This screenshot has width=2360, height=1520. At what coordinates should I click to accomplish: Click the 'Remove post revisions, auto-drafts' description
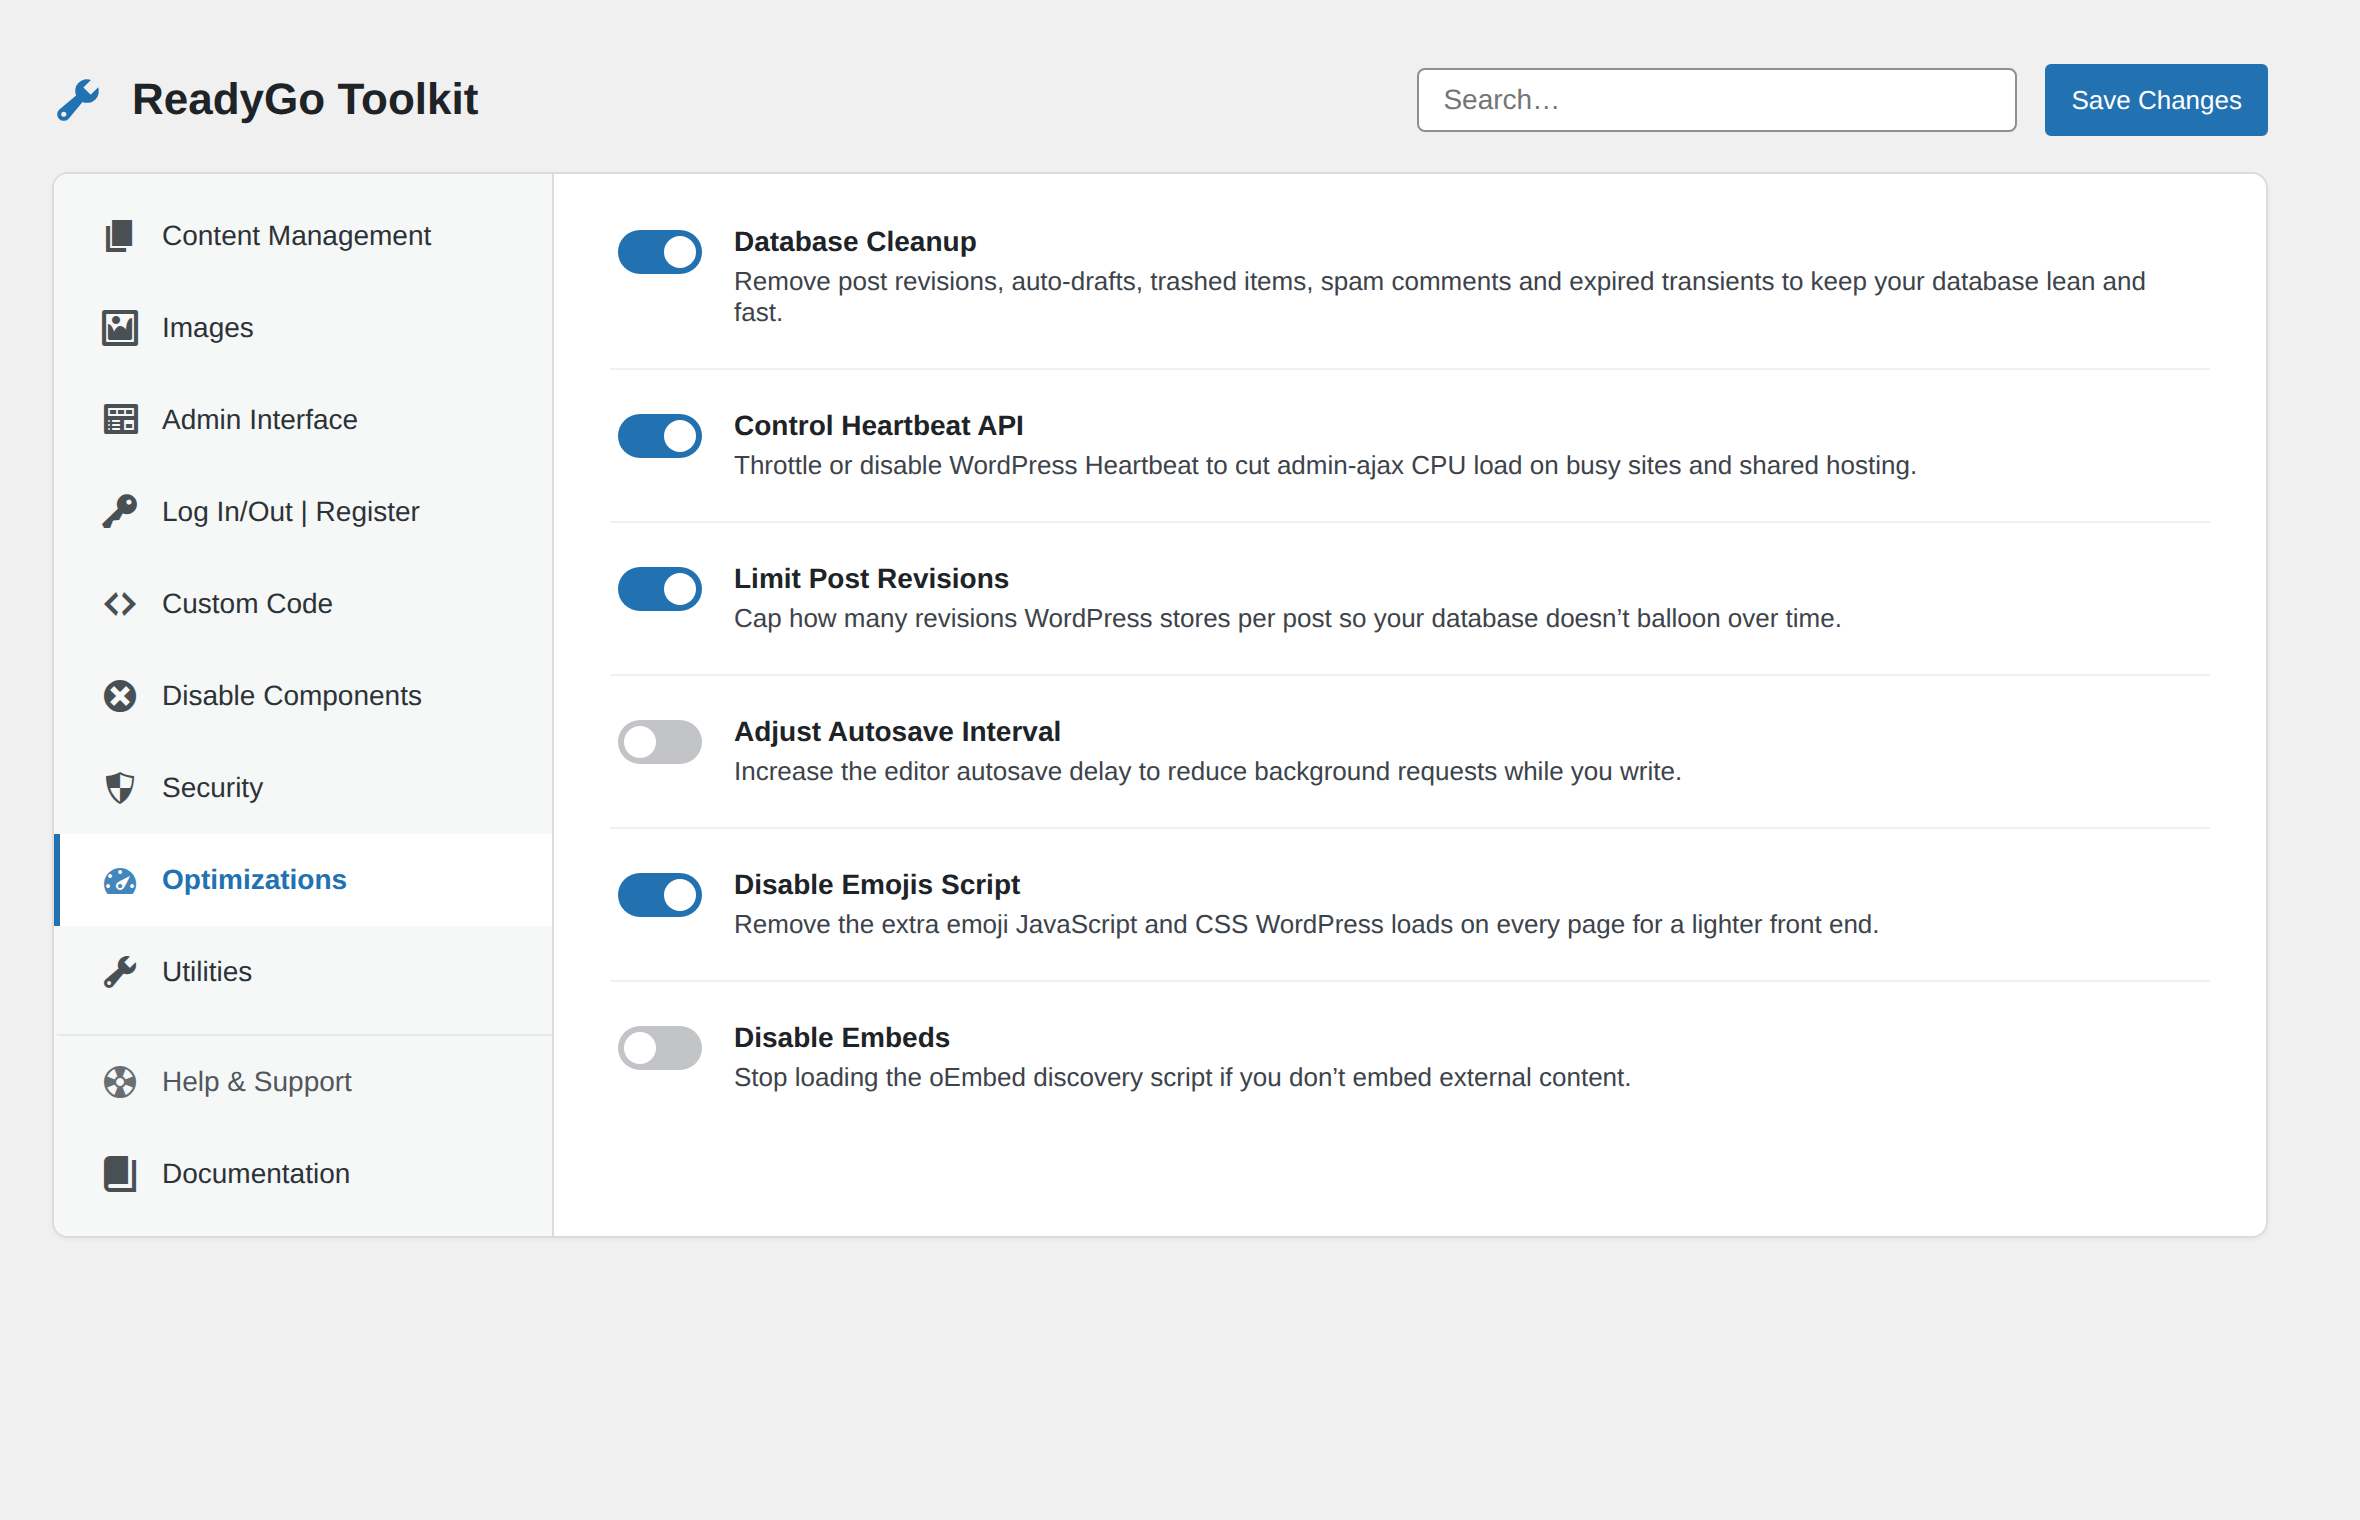(1440, 297)
